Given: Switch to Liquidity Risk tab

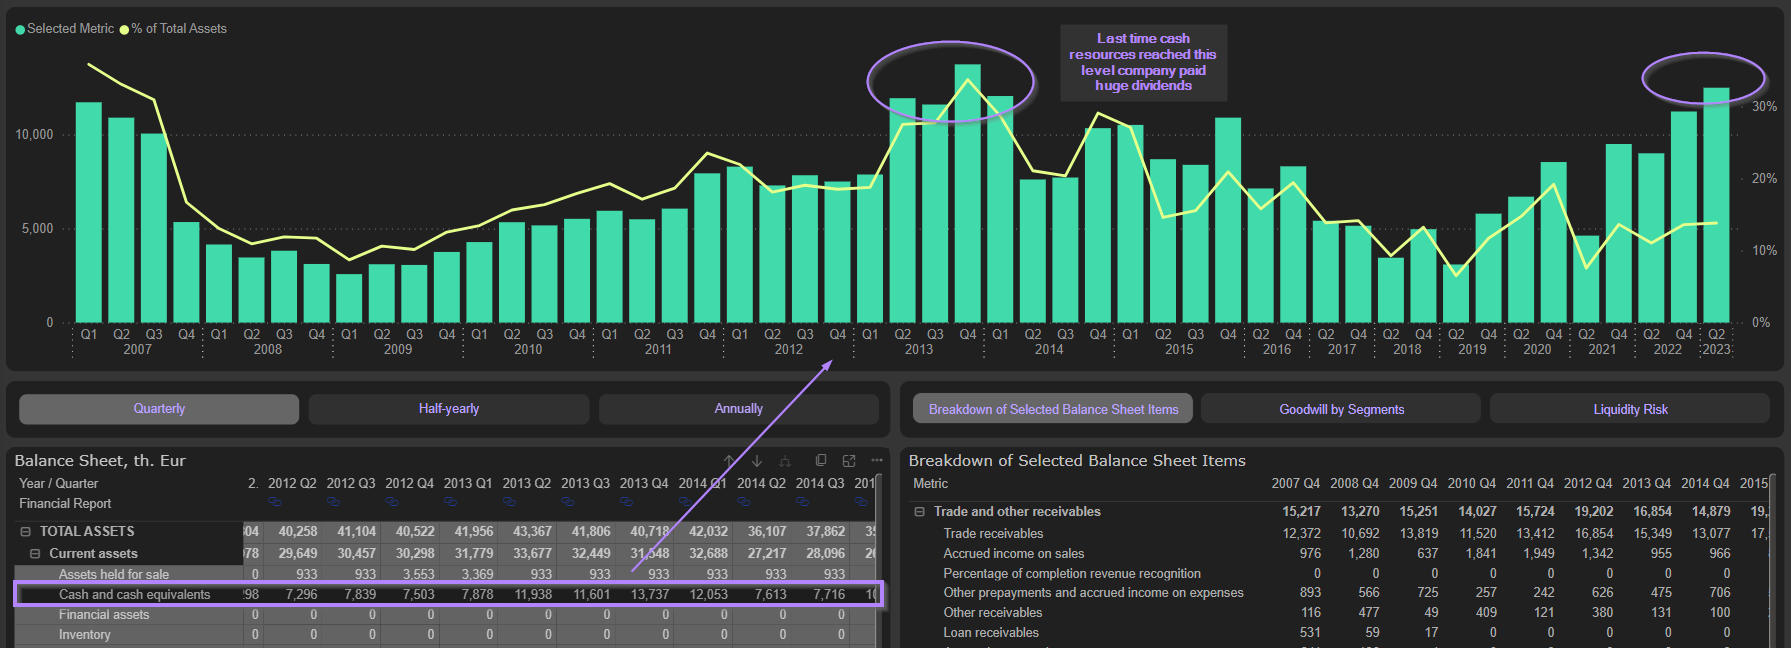Looking at the screenshot, I should [x=1630, y=409].
